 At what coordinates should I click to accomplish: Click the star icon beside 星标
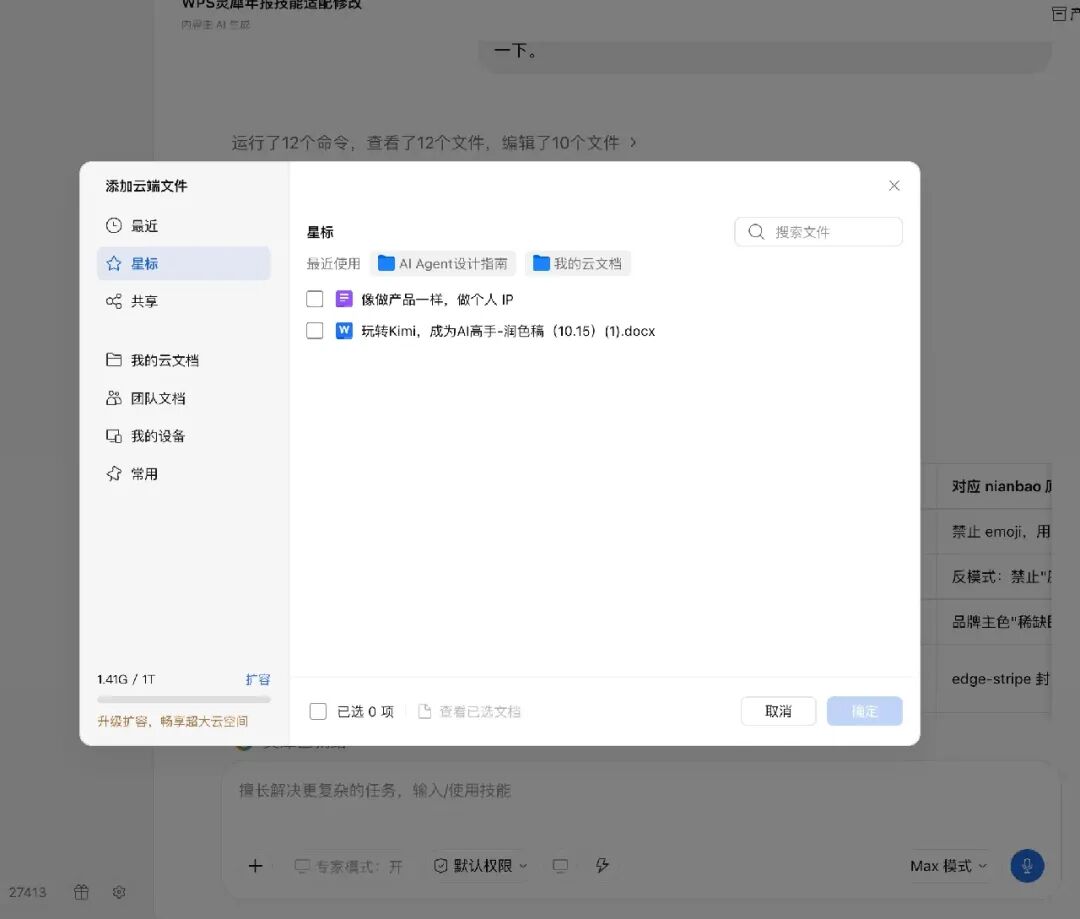[x=114, y=263]
